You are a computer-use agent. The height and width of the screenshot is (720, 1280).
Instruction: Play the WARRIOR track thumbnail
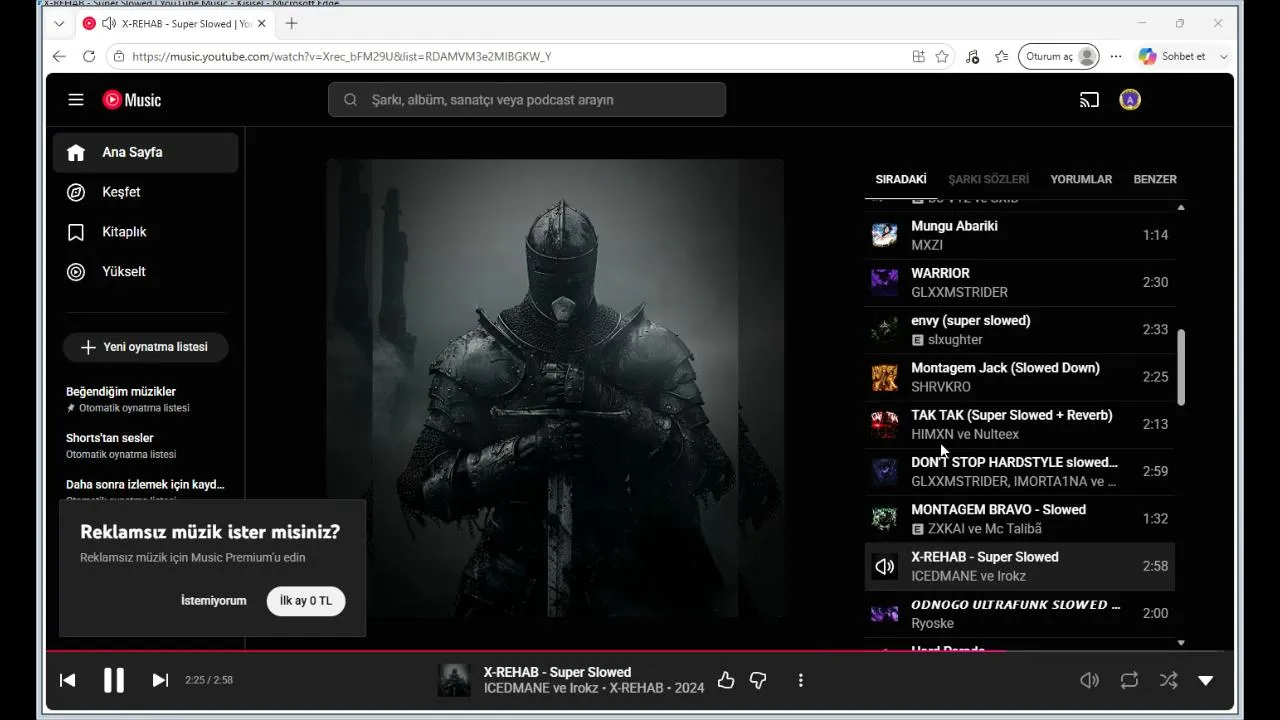click(x=884, y=282)
